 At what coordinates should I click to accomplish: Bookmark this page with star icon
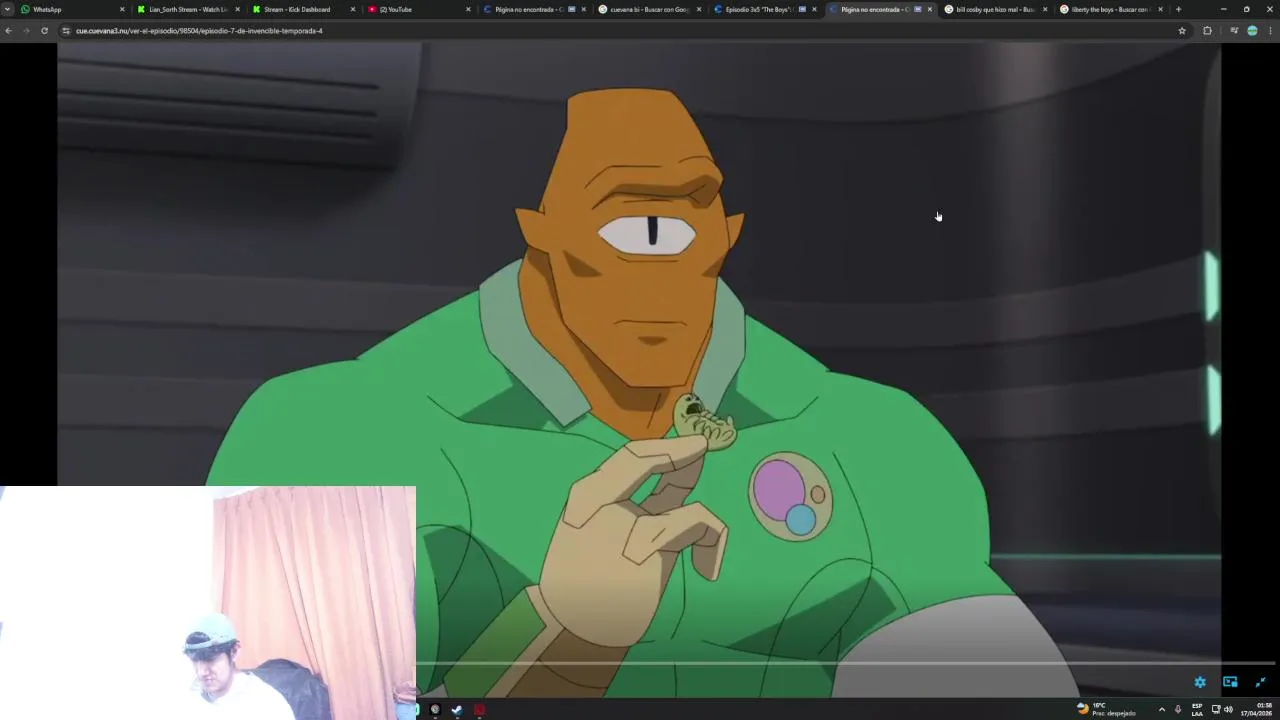tap(1182, 31)
